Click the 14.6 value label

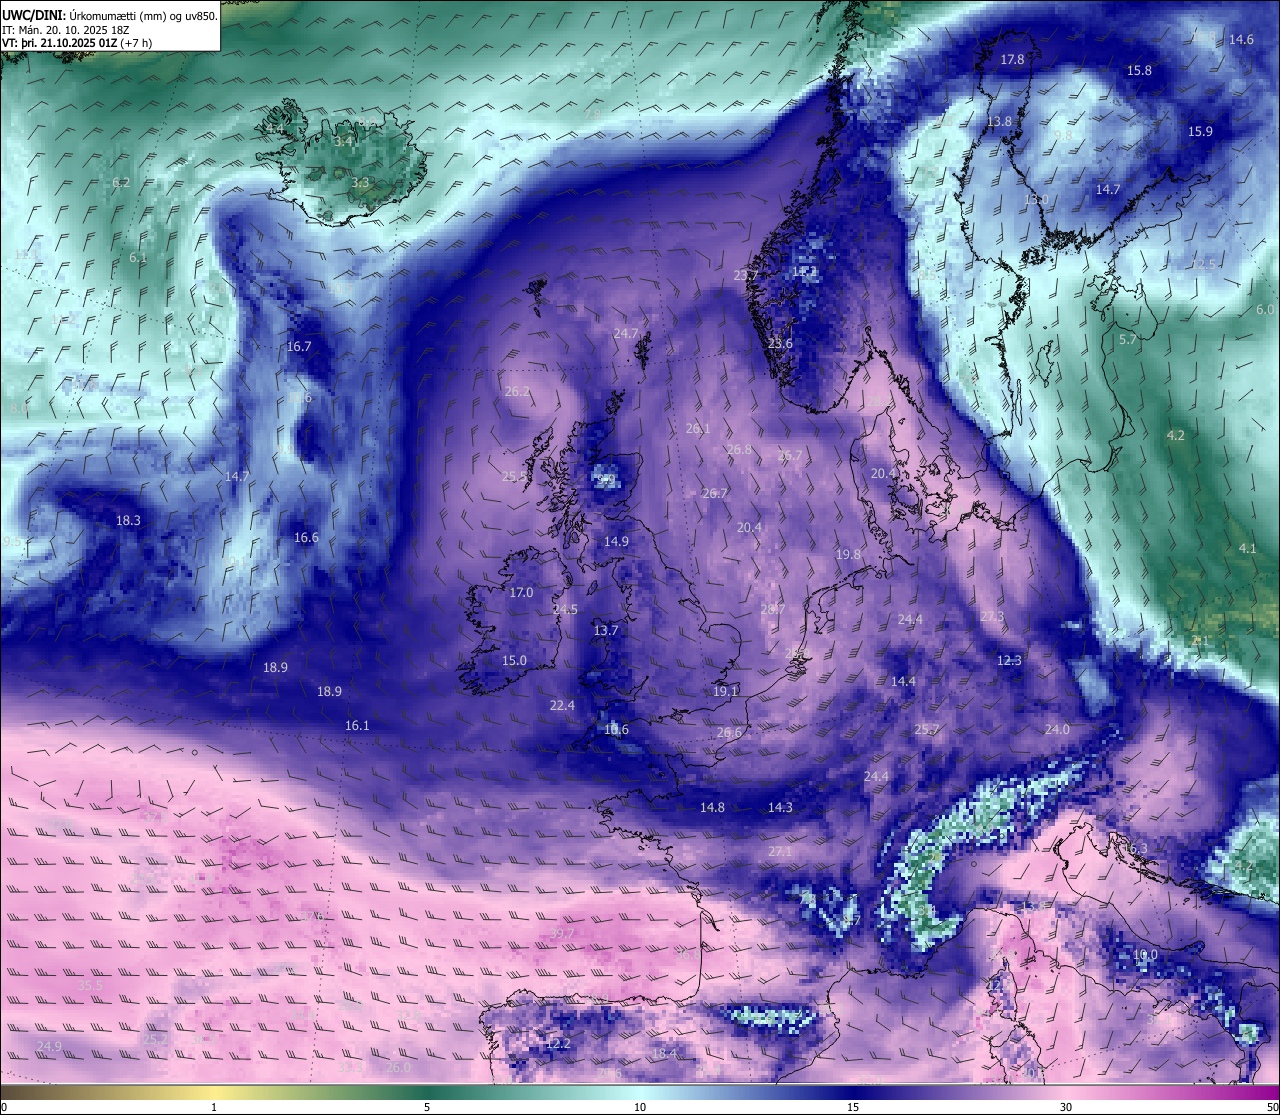(1241, 40)
